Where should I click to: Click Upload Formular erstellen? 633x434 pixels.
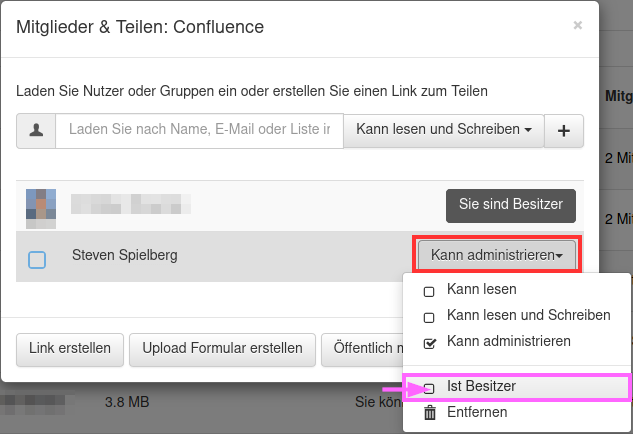pos(222,349)
